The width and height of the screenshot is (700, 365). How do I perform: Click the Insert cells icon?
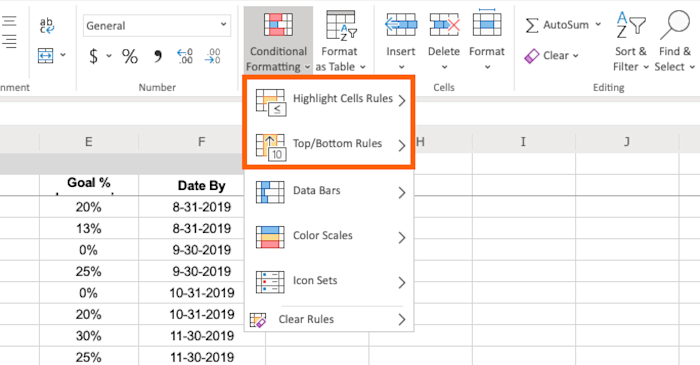click(x=401, y=24)
